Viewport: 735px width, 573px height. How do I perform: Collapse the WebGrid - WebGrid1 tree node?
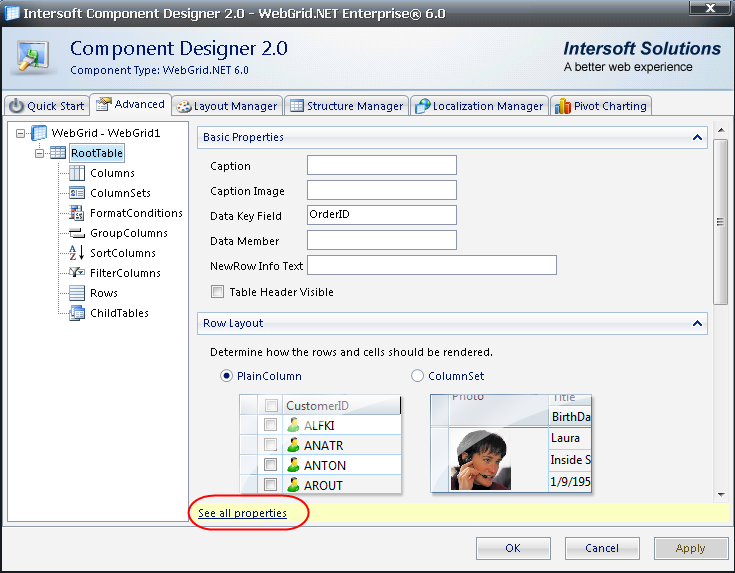tap(20, 134)
